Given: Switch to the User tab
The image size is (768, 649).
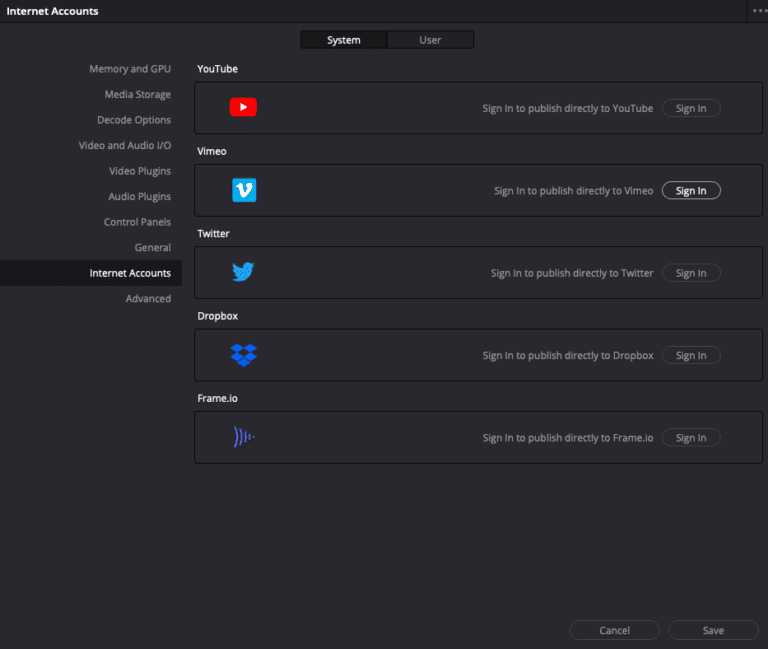Looking at the screenshot, I should [430, 40].
